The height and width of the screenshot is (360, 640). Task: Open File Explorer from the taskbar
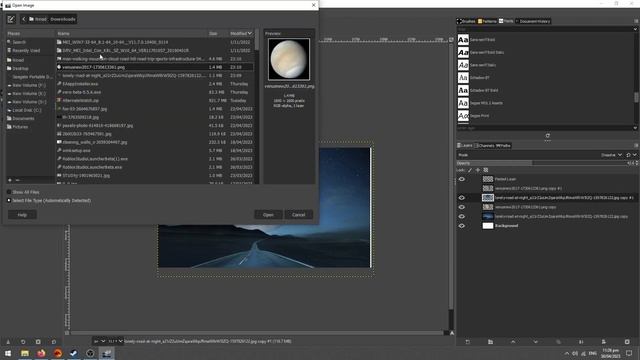click(x=25, y=353)
